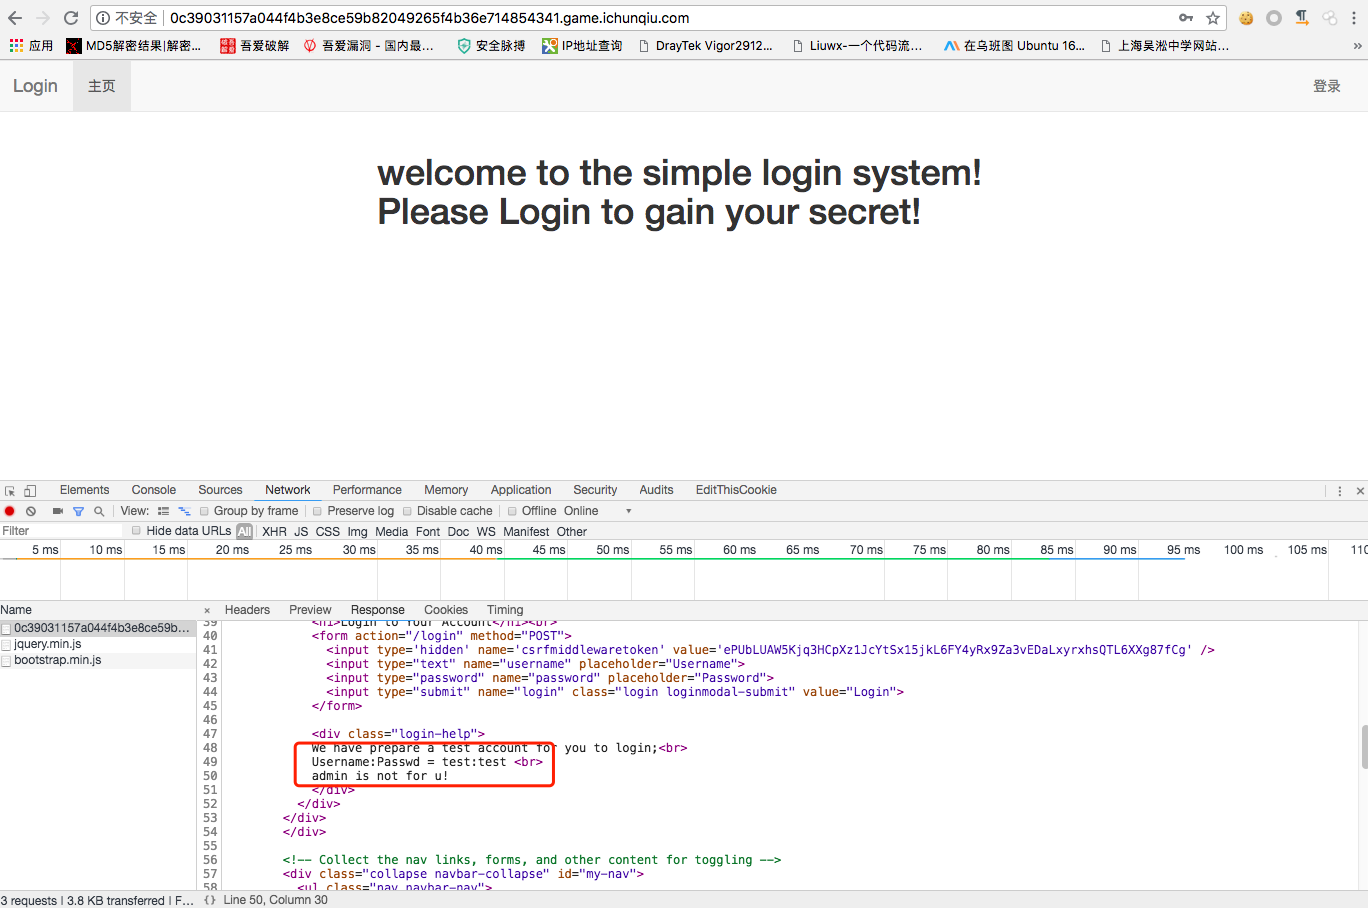Open the Chrome three-dot menu
The image size is (1368, 908).
click(1354, 18)
